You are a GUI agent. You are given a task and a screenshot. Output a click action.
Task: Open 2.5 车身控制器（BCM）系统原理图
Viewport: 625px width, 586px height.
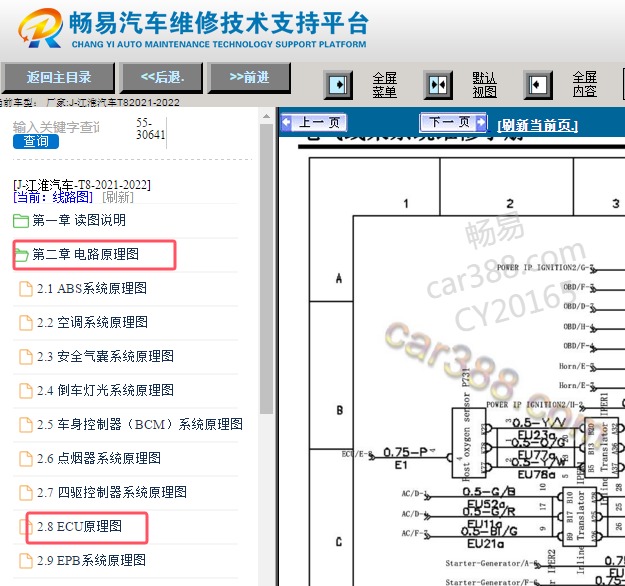pyautogui.click(x=140, y=424)
